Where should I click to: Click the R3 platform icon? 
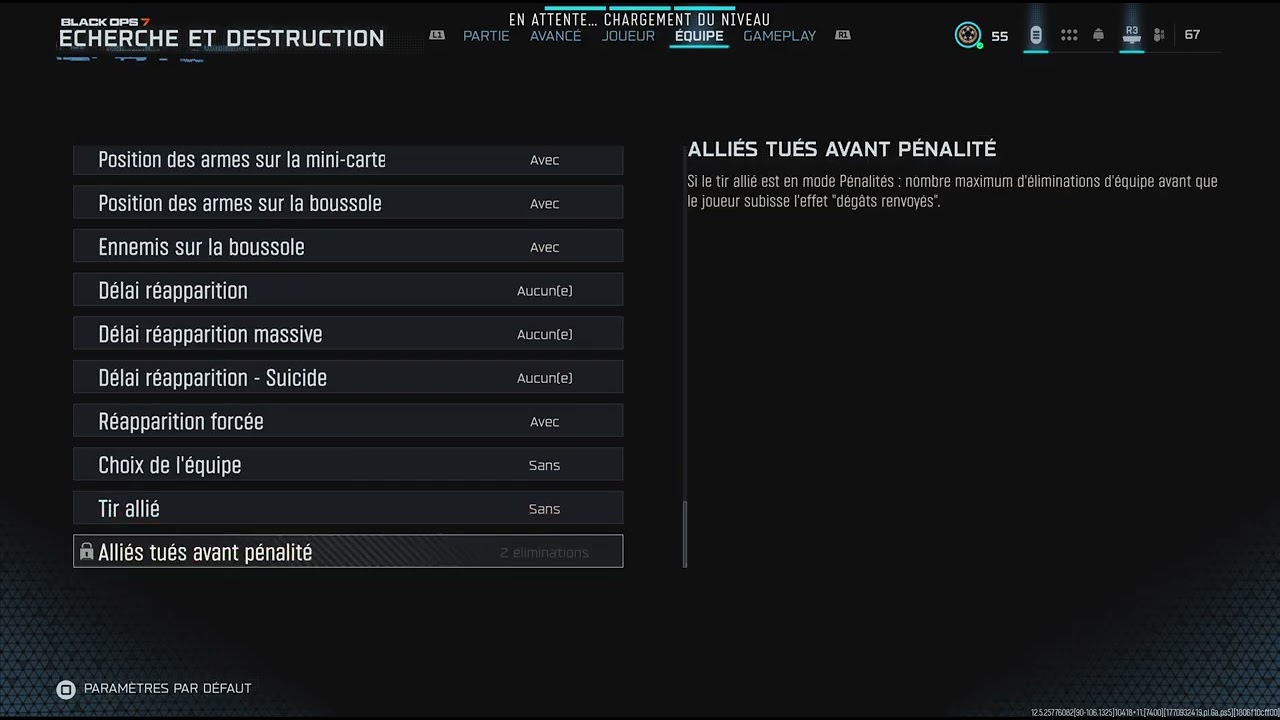(x=1132, y=34)
